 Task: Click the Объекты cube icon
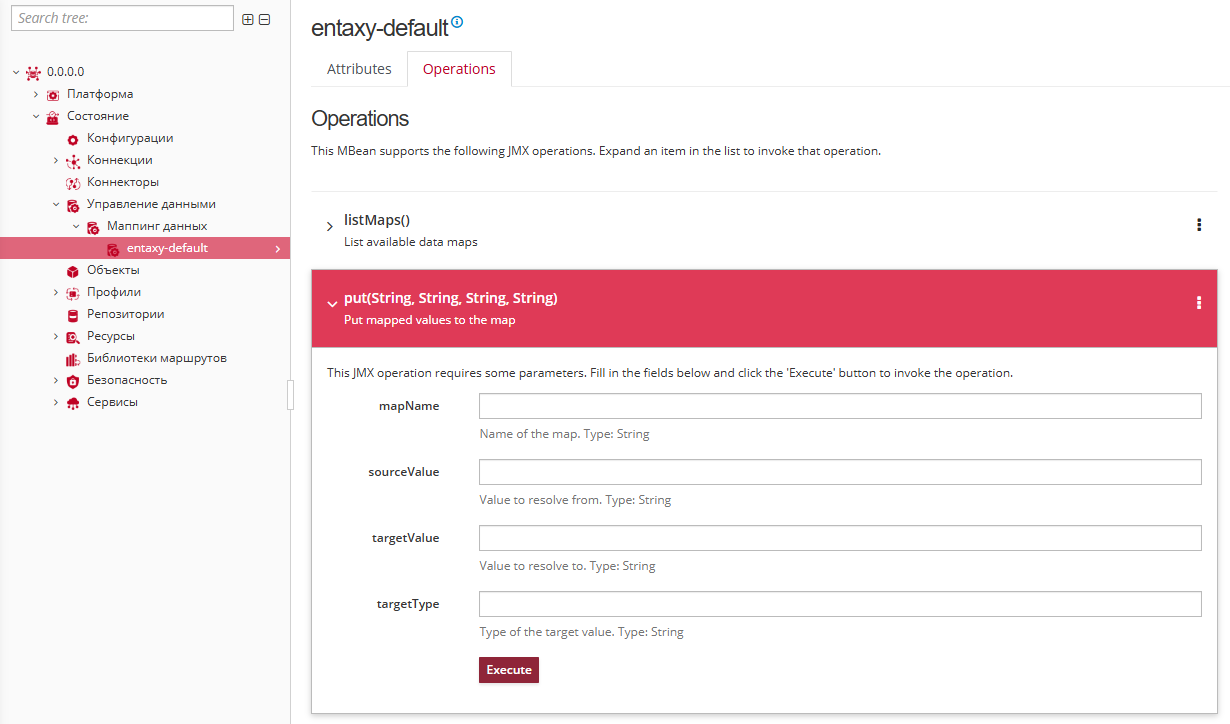72,271
